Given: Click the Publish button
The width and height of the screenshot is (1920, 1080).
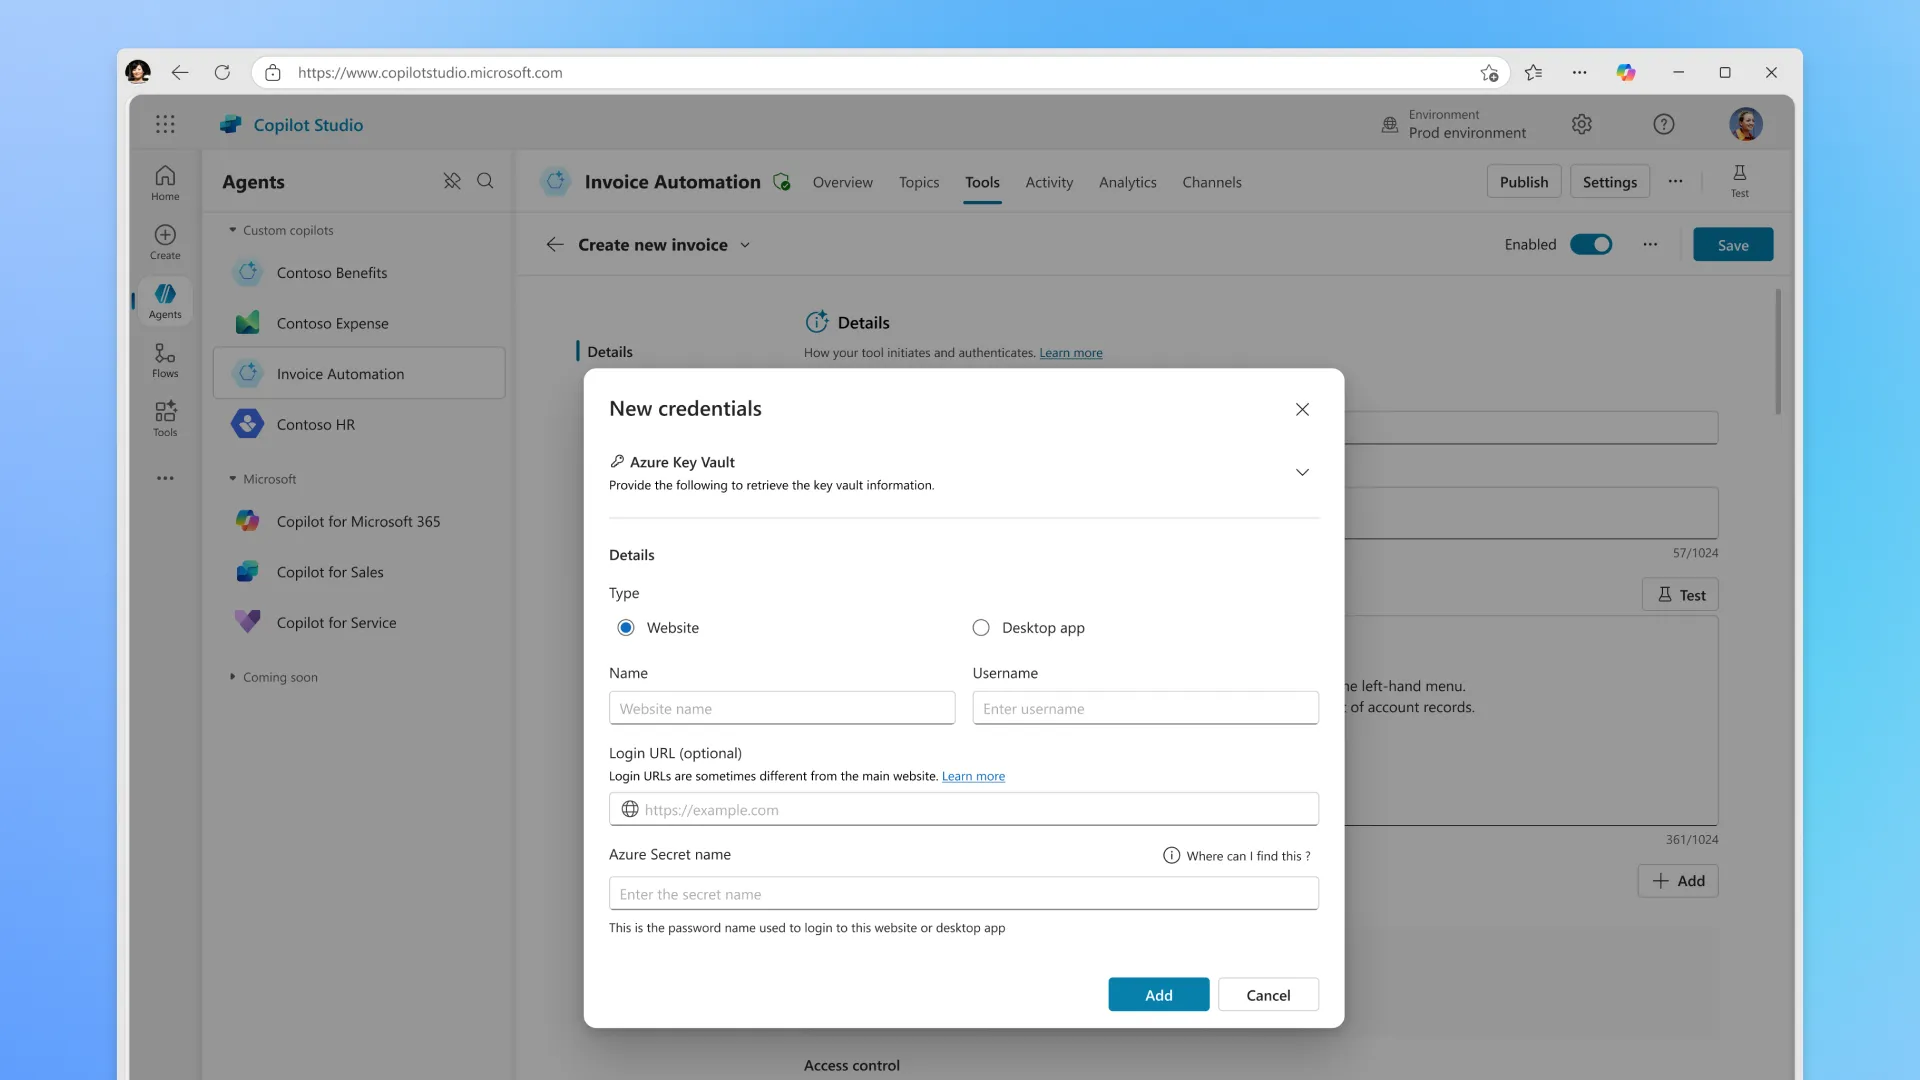Looking at the screenshot, I should tap(1523, 181).
